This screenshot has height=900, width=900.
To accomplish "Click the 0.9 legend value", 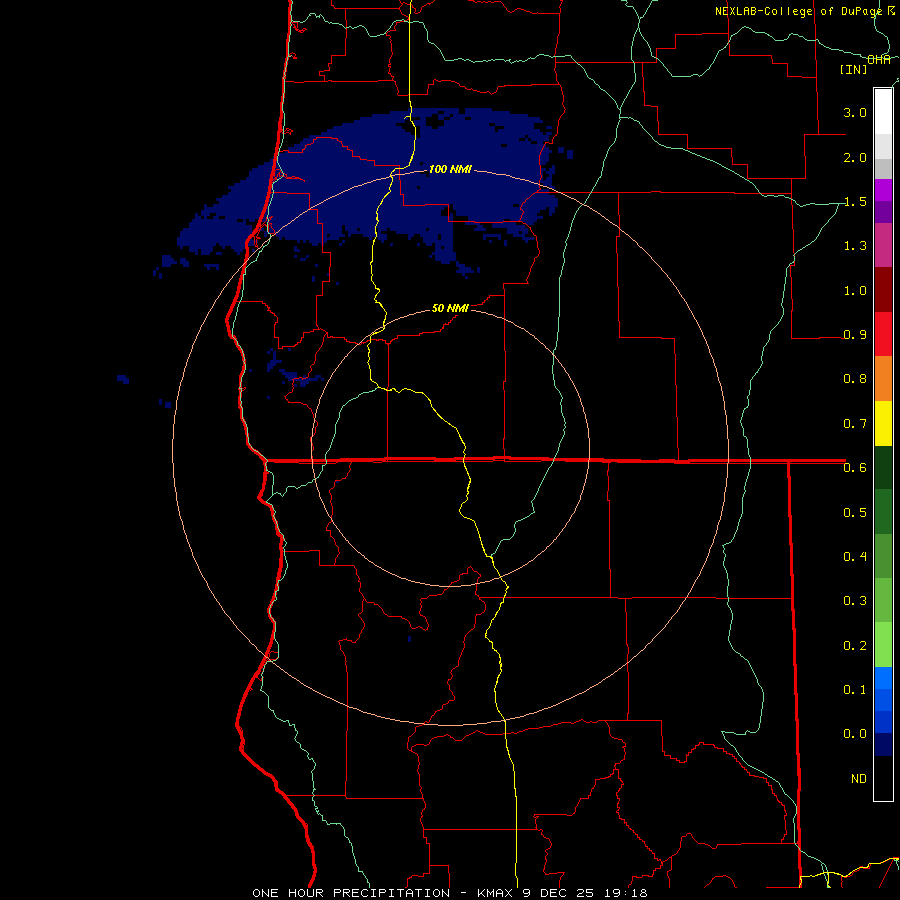I will pyautogui.click(x=855, y=335).
